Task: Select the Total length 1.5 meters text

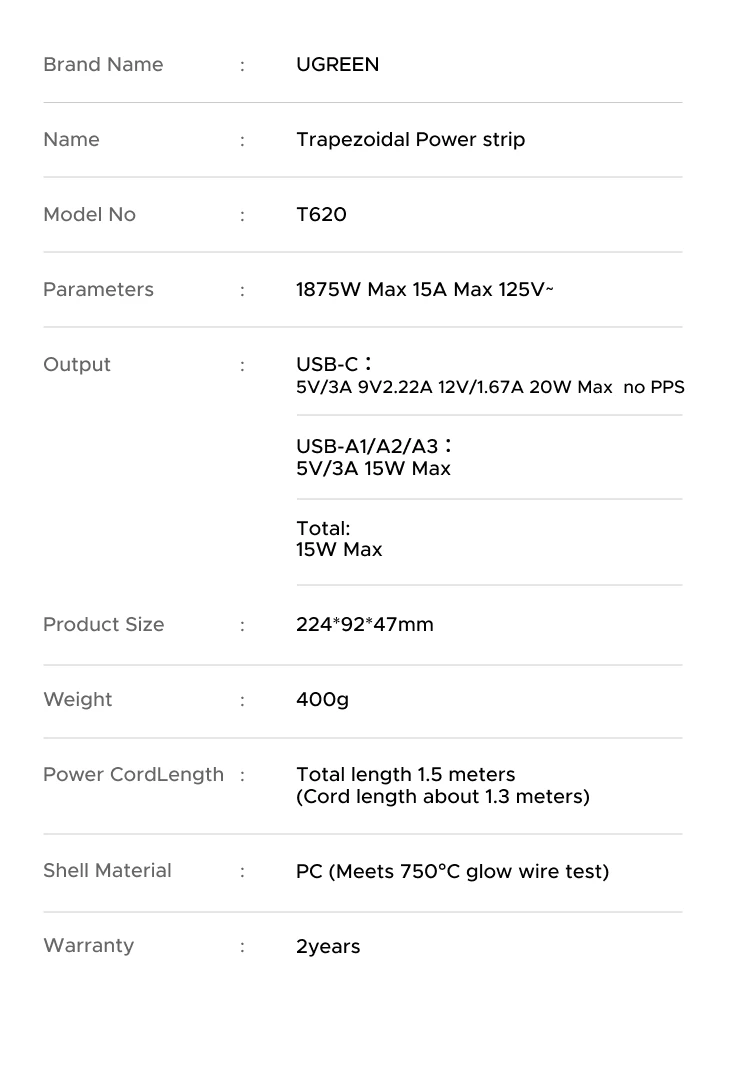Action: pyautogui.click(x=405, y=774)
